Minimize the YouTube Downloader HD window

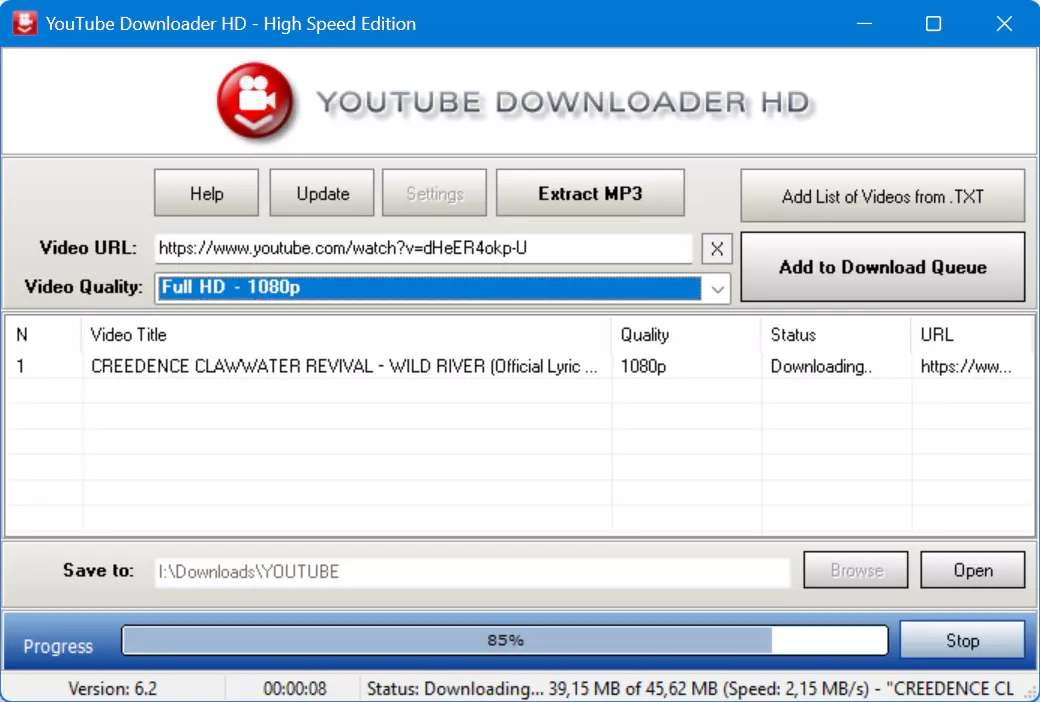pyautogui.click(x=864, y=24)
